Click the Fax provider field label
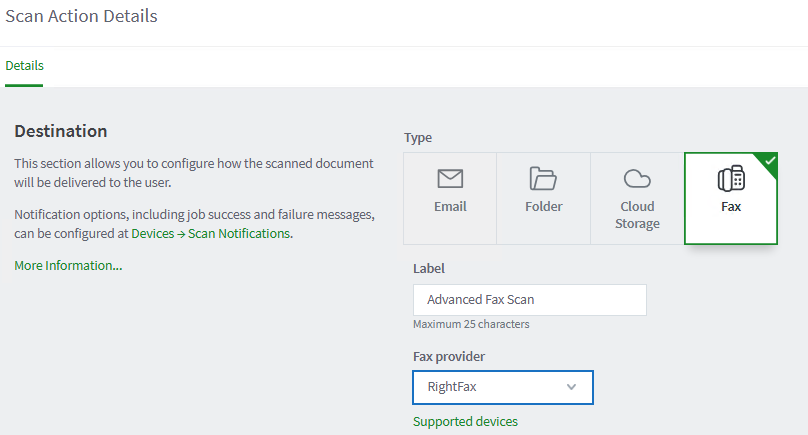Viewport: 808px width, 435px height. click(x=450, y=356)
